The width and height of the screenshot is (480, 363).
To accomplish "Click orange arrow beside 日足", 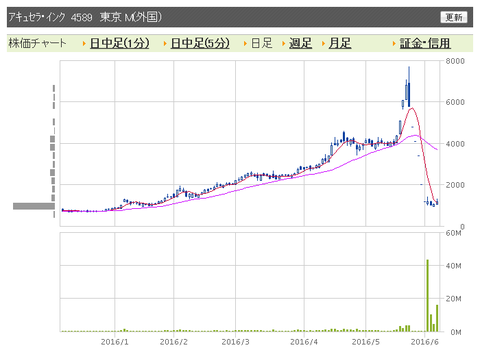I will tap(245, 44).
